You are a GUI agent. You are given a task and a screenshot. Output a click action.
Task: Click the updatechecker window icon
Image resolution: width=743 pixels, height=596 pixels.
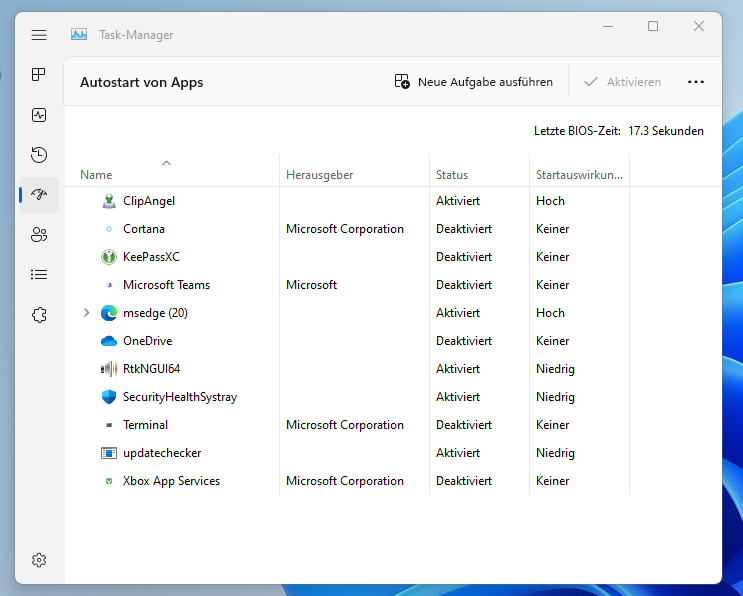click(109, 453)
